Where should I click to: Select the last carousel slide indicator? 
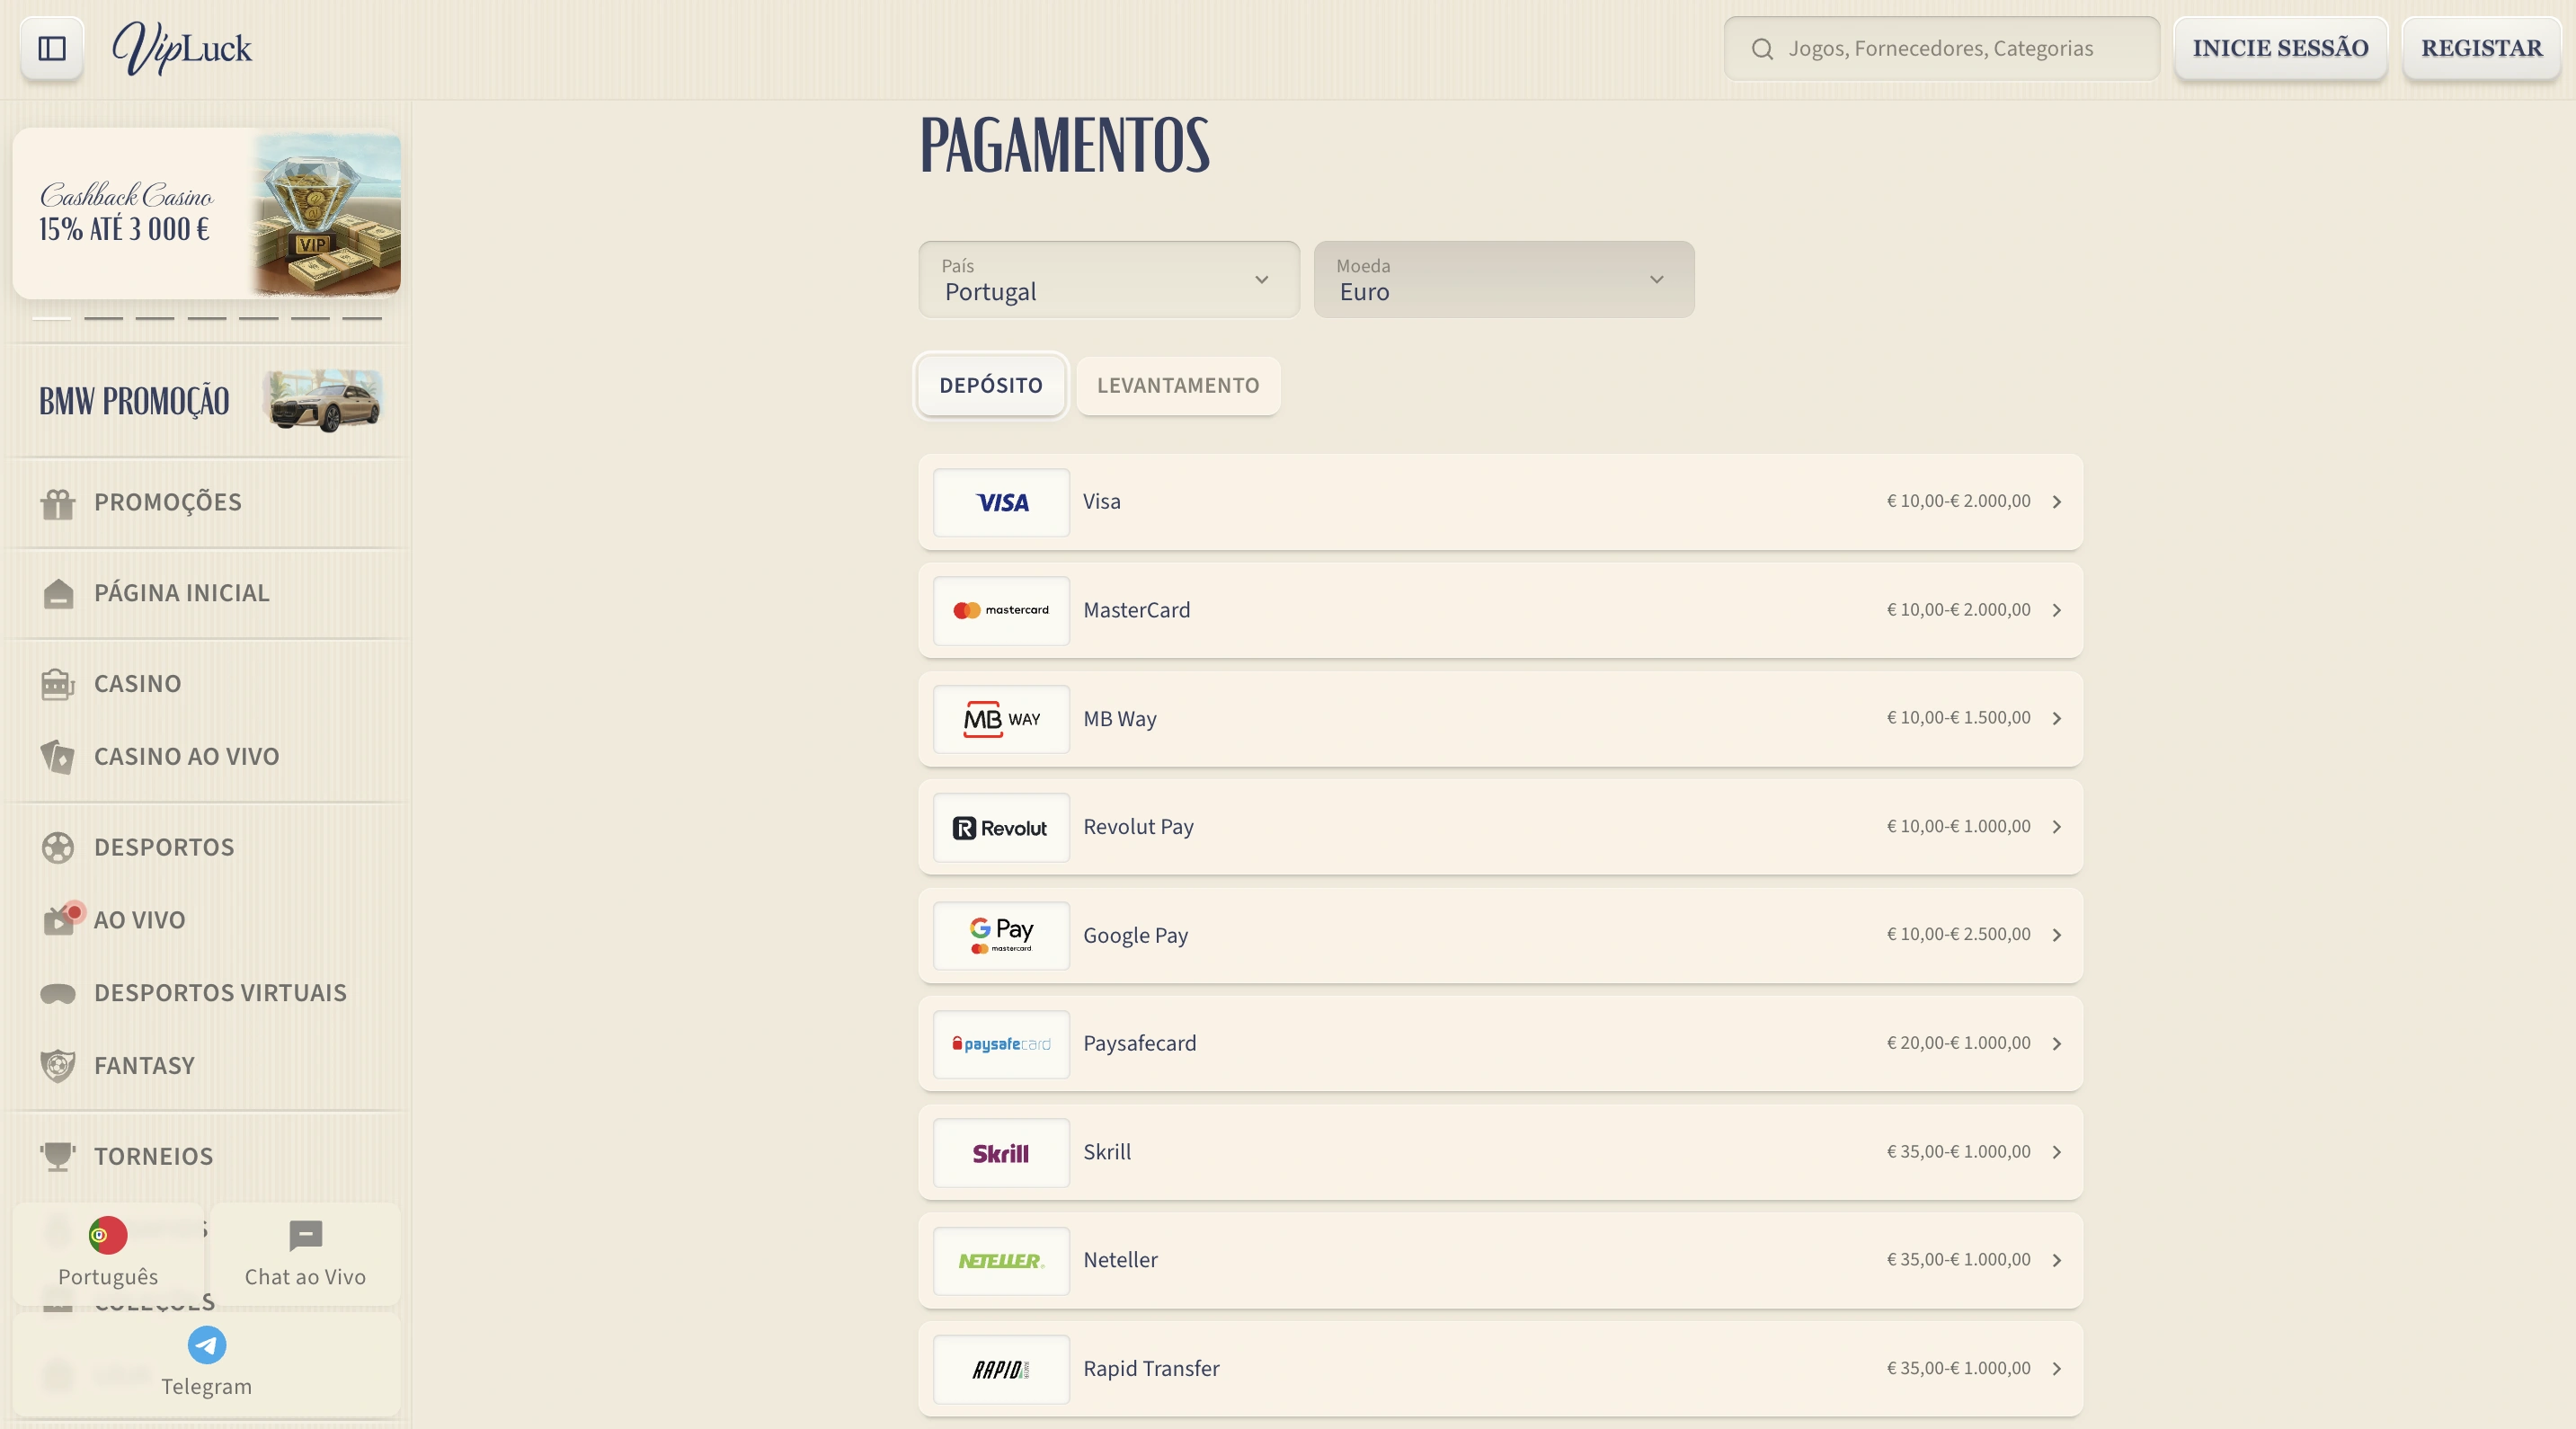pos(362,318)
